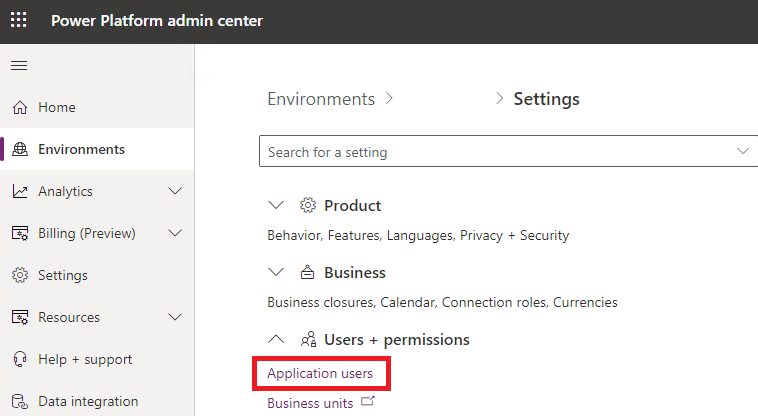758x416 pixels.
Task: Expand the Billing (Preview) sidebar chevron
Action: pos(175,233)
